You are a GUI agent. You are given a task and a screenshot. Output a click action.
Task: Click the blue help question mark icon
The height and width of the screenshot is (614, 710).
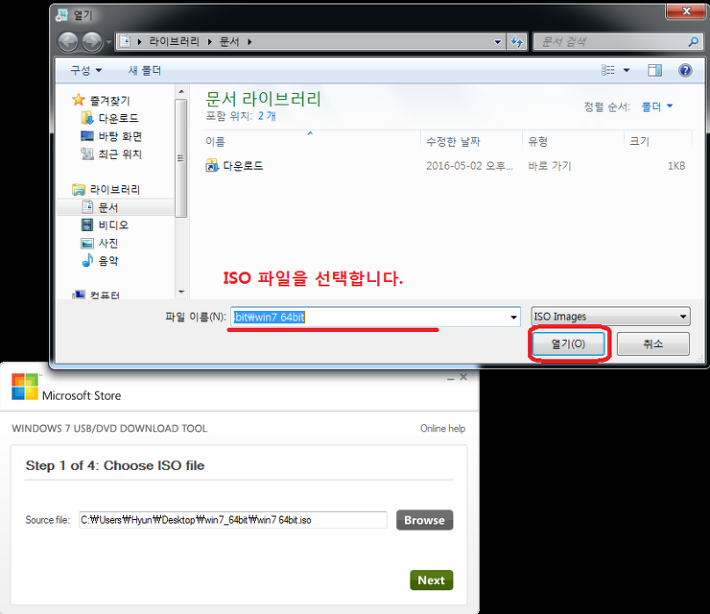tap(685, 70)
